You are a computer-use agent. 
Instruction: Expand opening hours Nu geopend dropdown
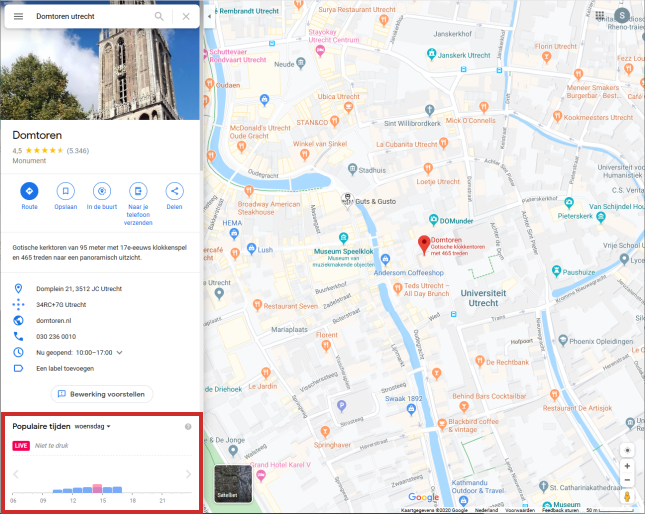119,352
